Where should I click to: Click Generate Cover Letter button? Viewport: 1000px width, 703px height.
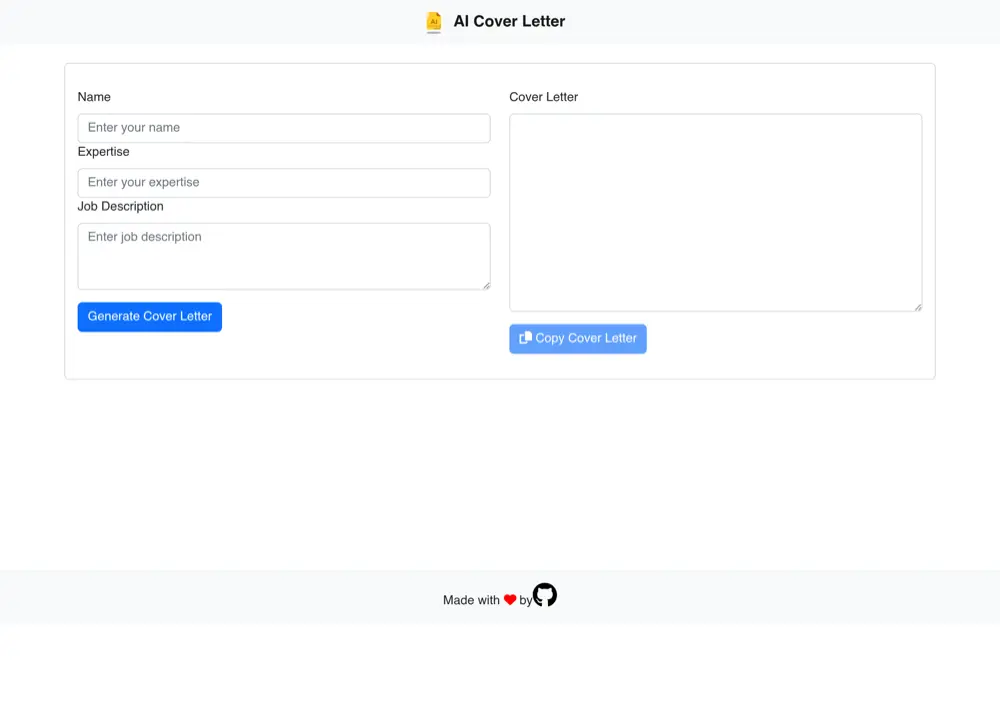150,317
